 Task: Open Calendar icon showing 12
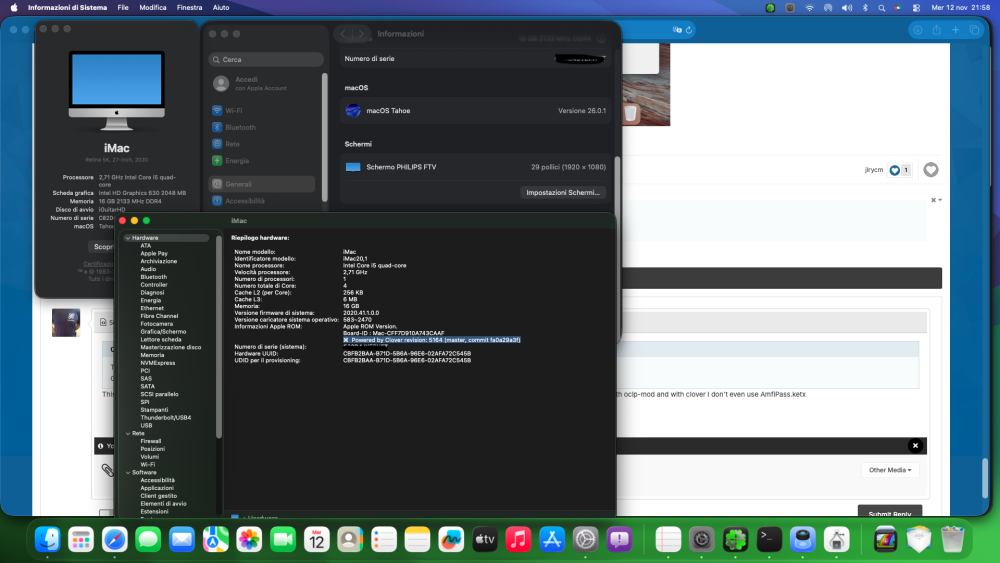316,539
